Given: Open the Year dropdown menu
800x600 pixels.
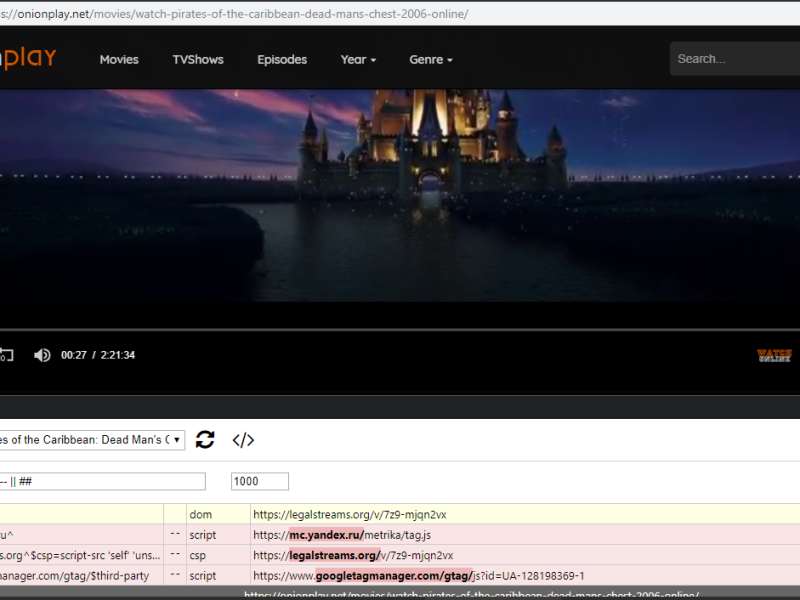Looking at the screenshot, I should 358,60.
